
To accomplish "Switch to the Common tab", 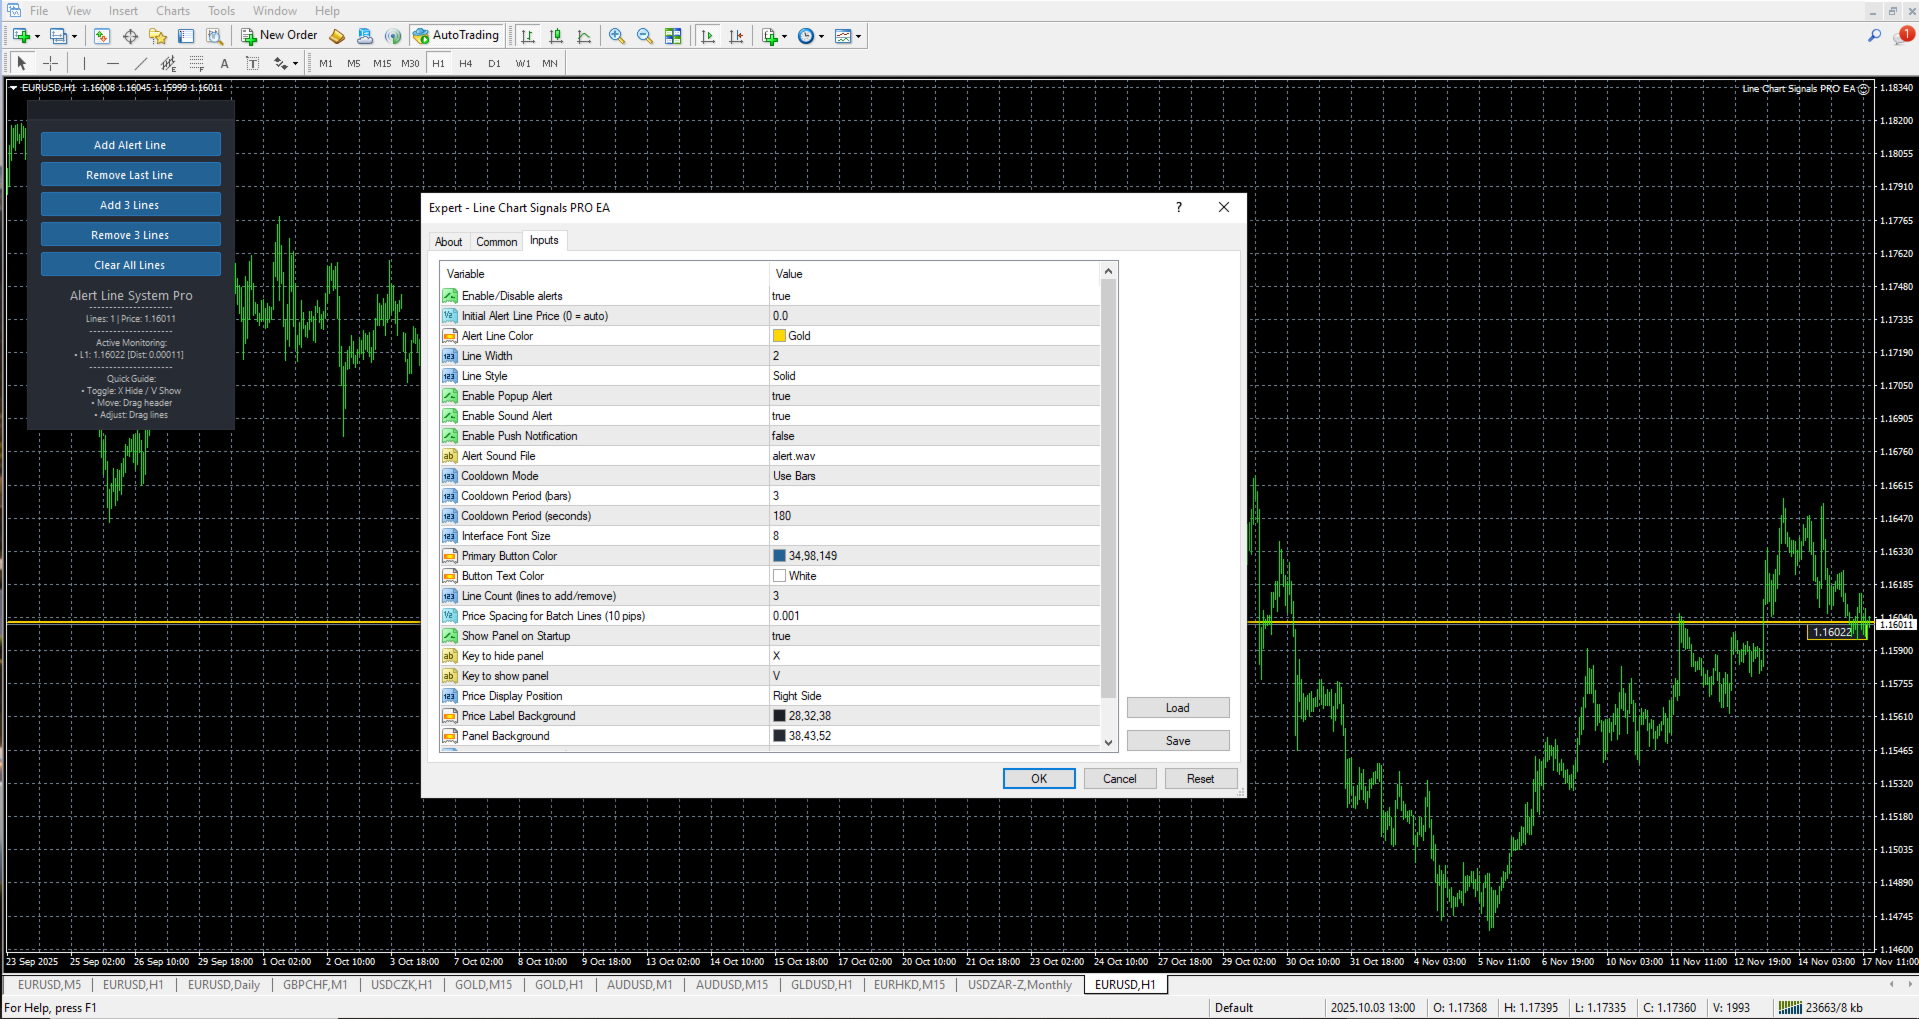I will (x=497, y=242).
